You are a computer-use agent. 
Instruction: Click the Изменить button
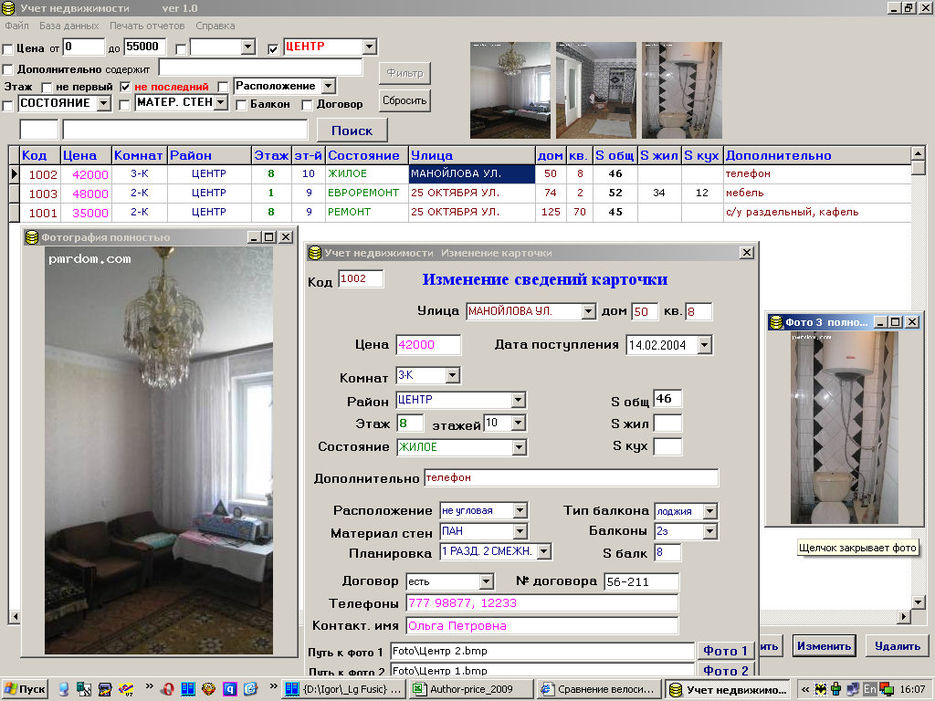(x=823, y=646)
